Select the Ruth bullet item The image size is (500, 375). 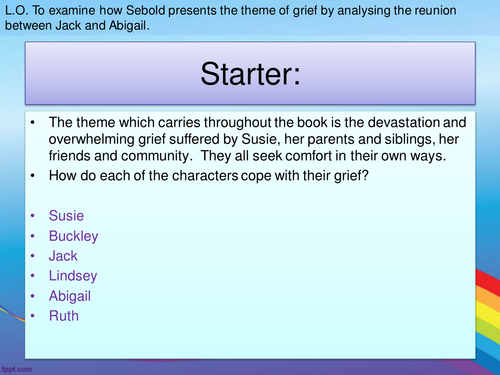pos(64,316)
